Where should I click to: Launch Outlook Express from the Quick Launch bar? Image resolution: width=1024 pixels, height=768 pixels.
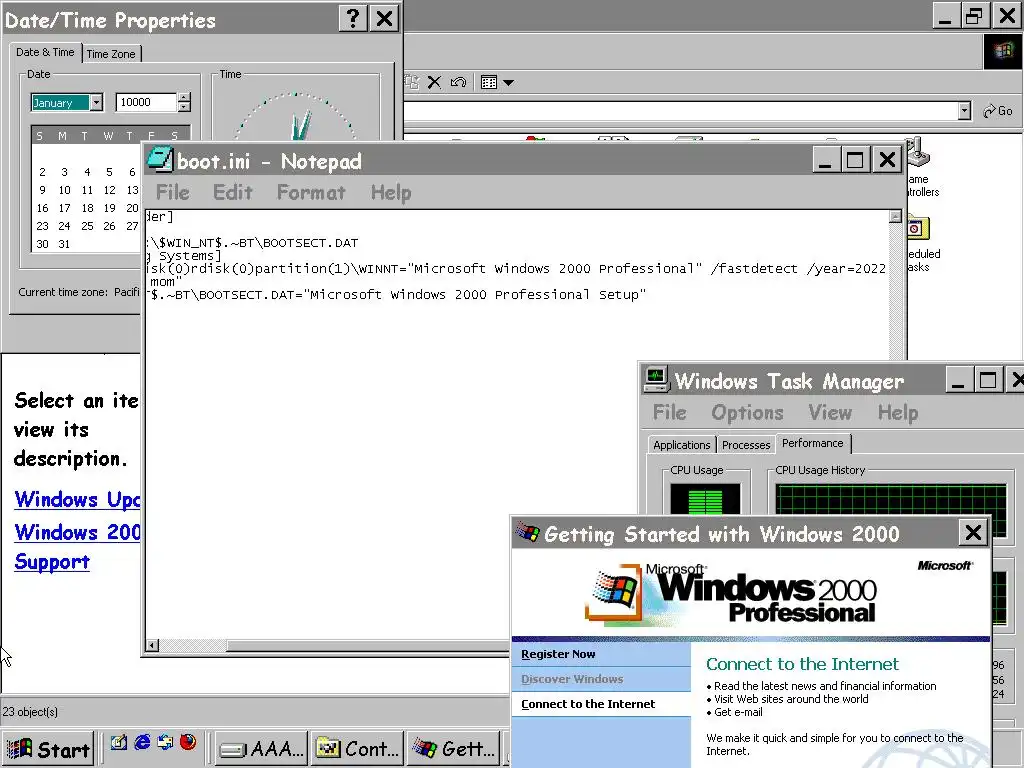165,743
